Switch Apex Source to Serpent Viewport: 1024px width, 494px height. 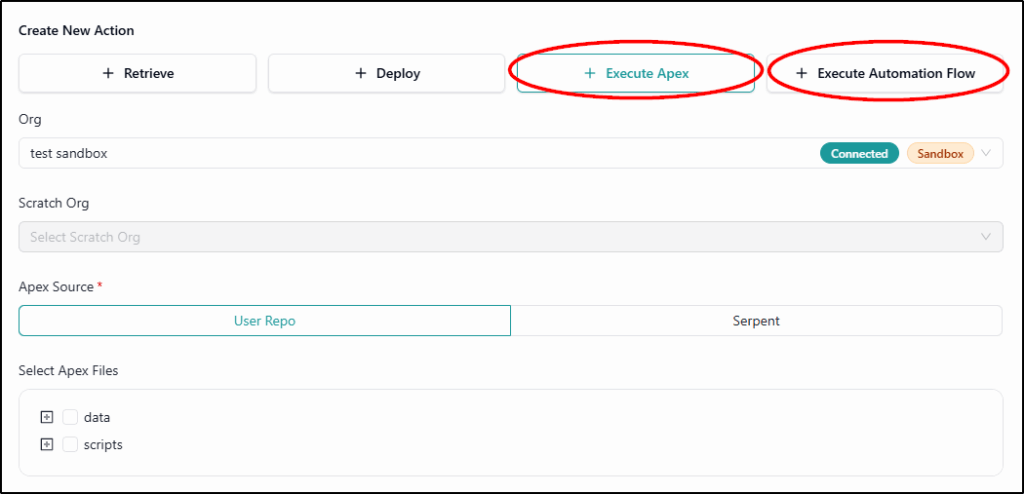[x=756, y=321]
